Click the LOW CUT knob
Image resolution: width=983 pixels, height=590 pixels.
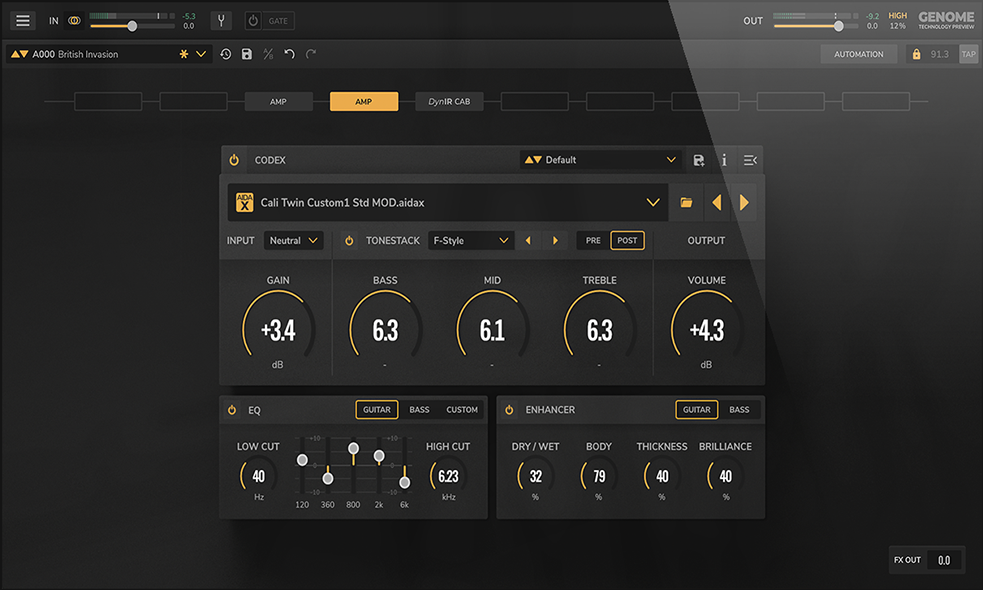pos(258,477)
